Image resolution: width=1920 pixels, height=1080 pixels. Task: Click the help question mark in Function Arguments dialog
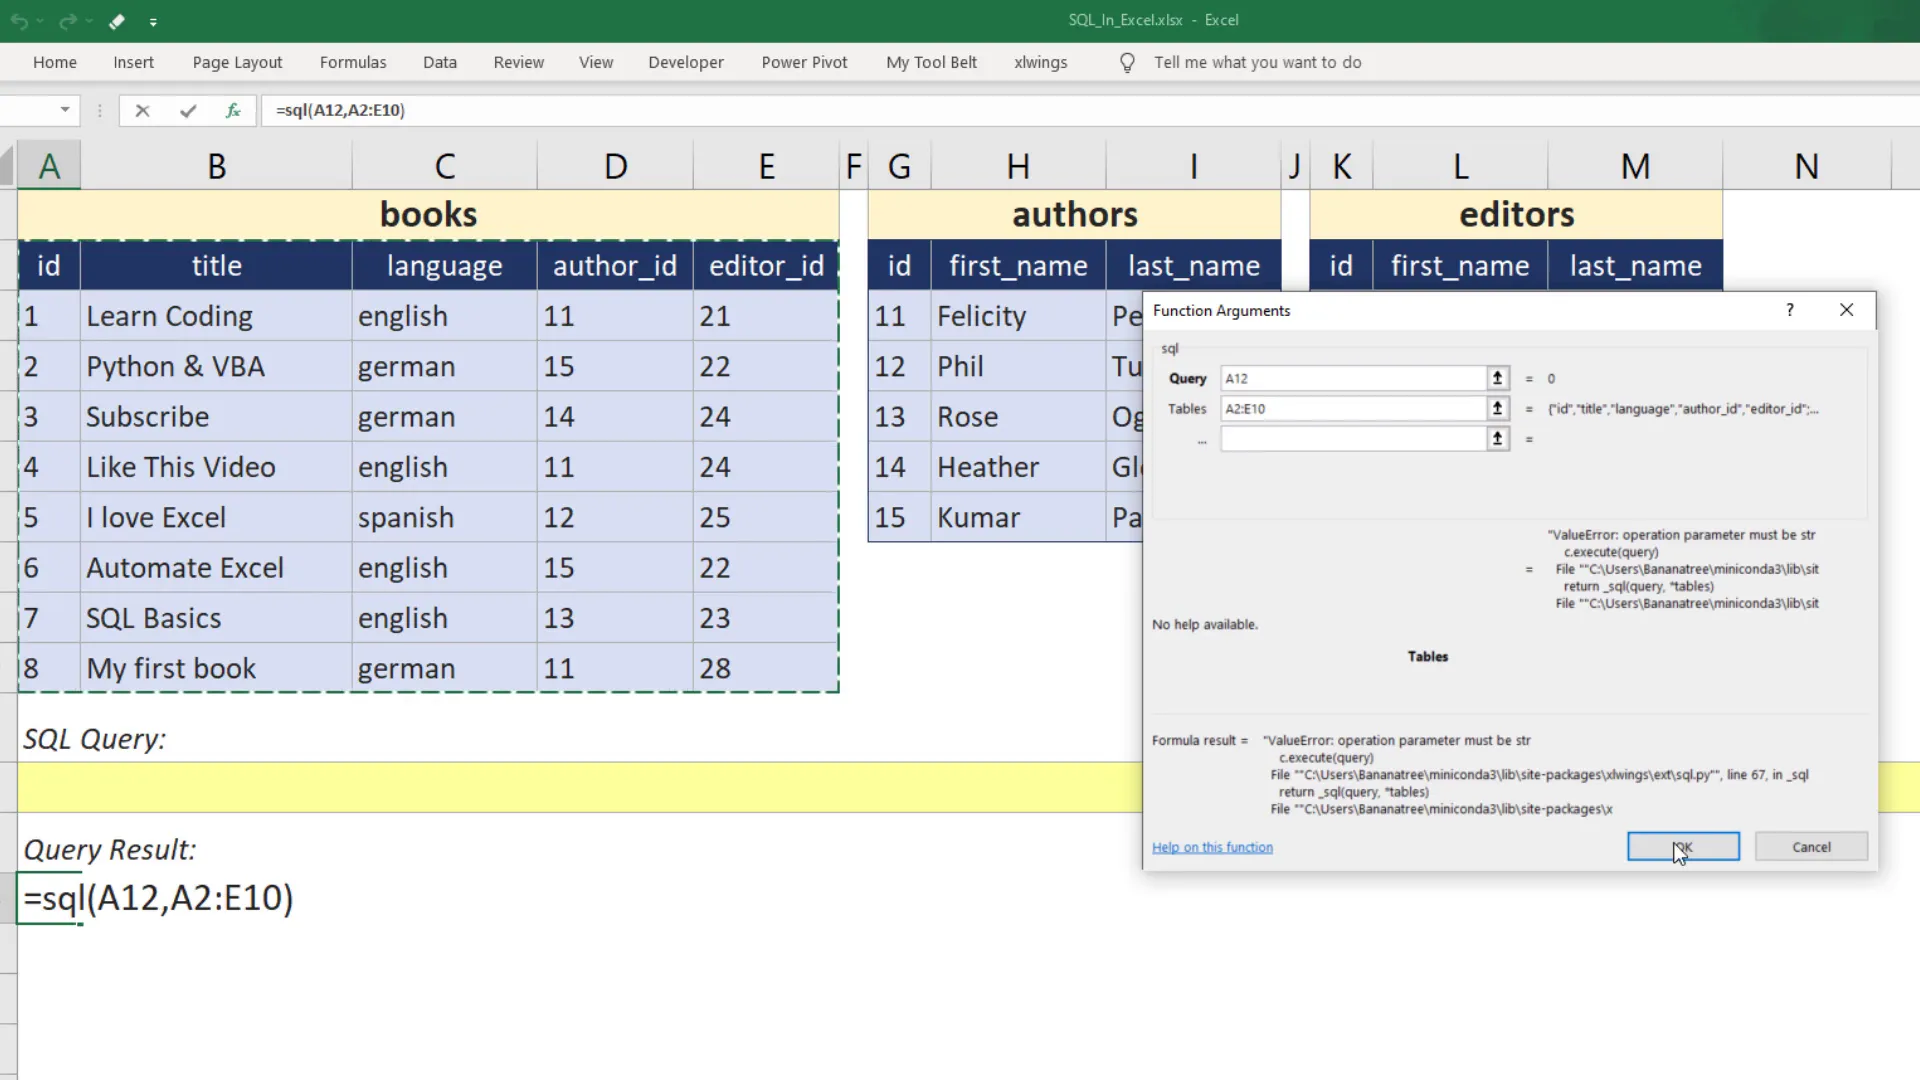pyautogui.click(x=1789, y=310)
